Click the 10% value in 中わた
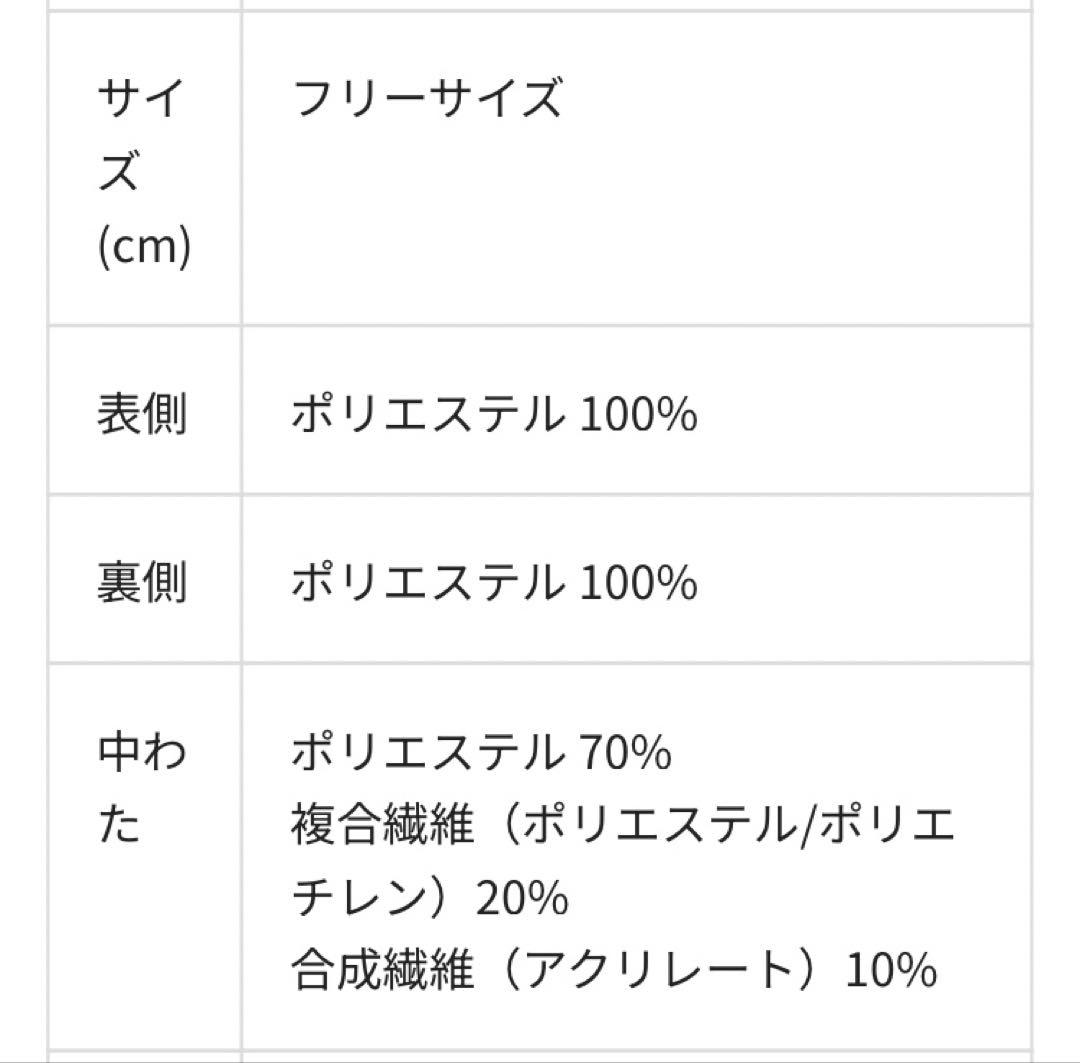1080x1063 pixels. pyautogui.click(x=891, y=970)
